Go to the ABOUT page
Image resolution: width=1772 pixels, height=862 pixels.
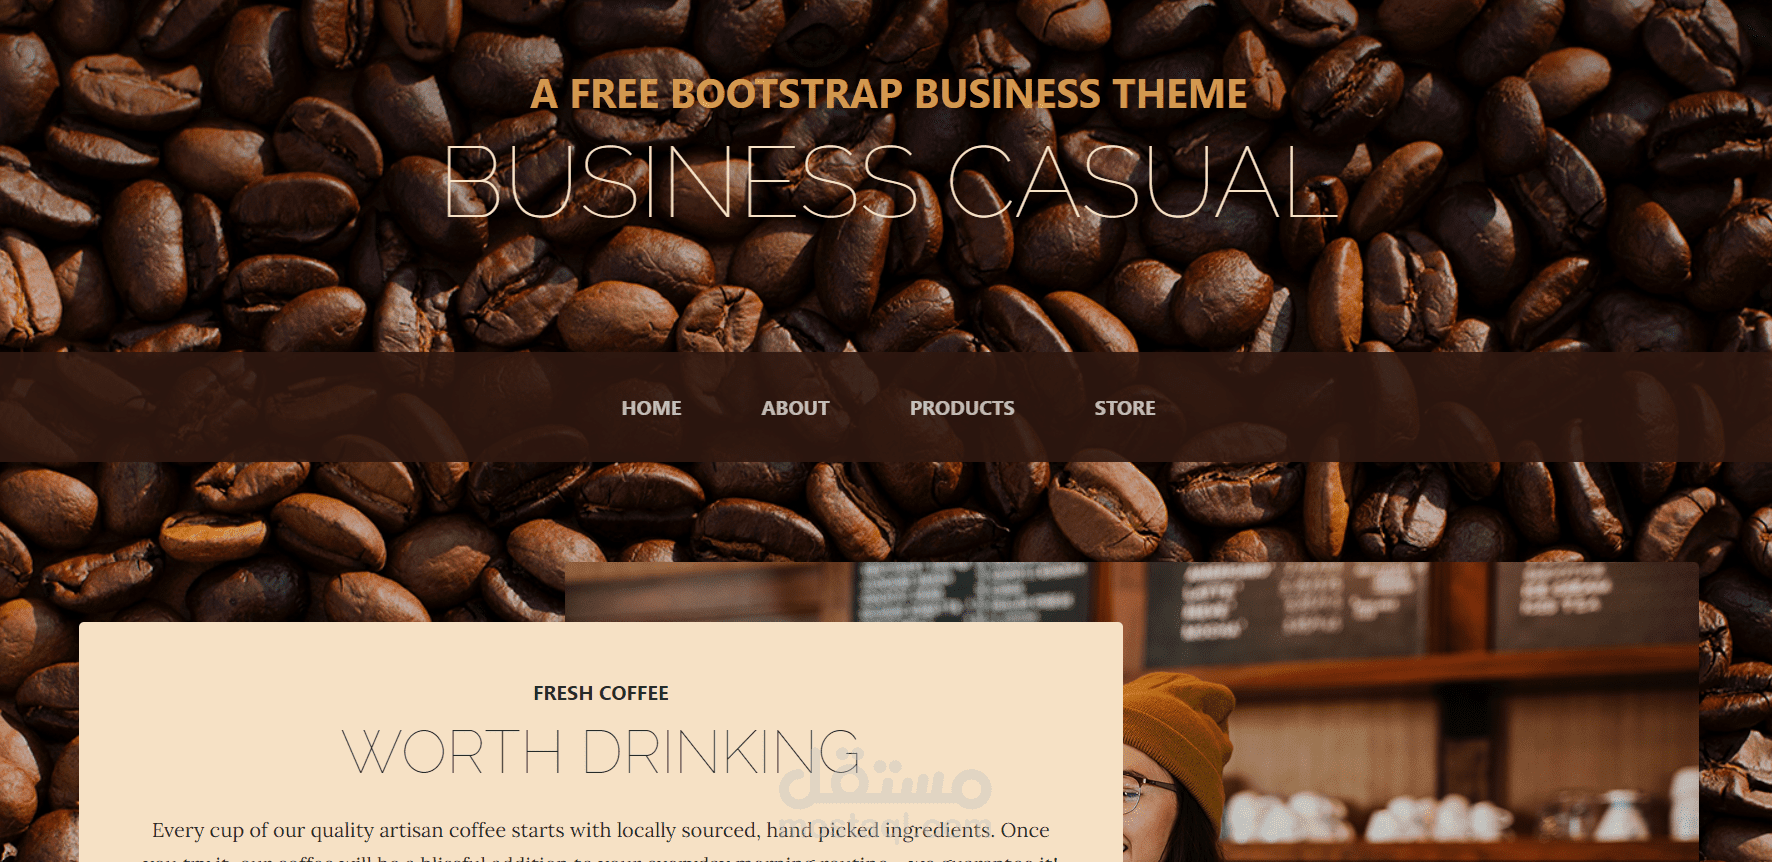(x=795, y=408)
